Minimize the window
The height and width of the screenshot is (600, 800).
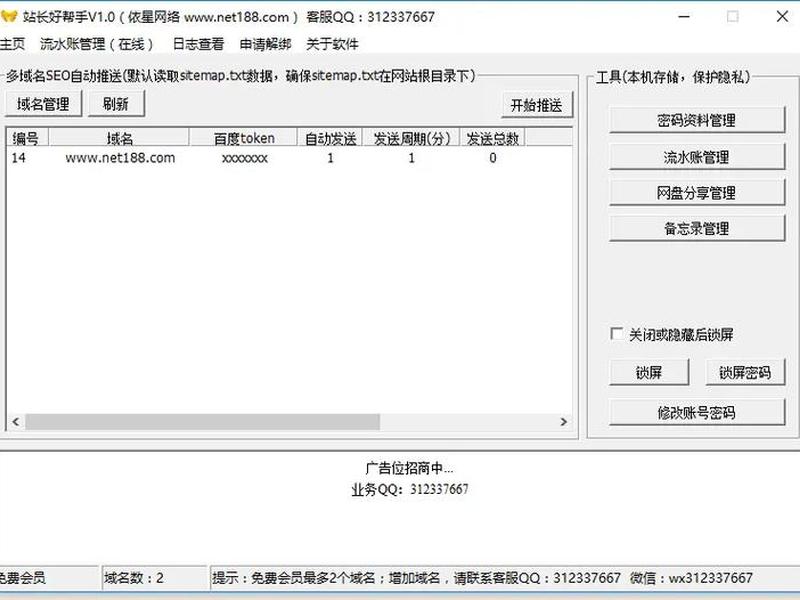click(684, 16)
